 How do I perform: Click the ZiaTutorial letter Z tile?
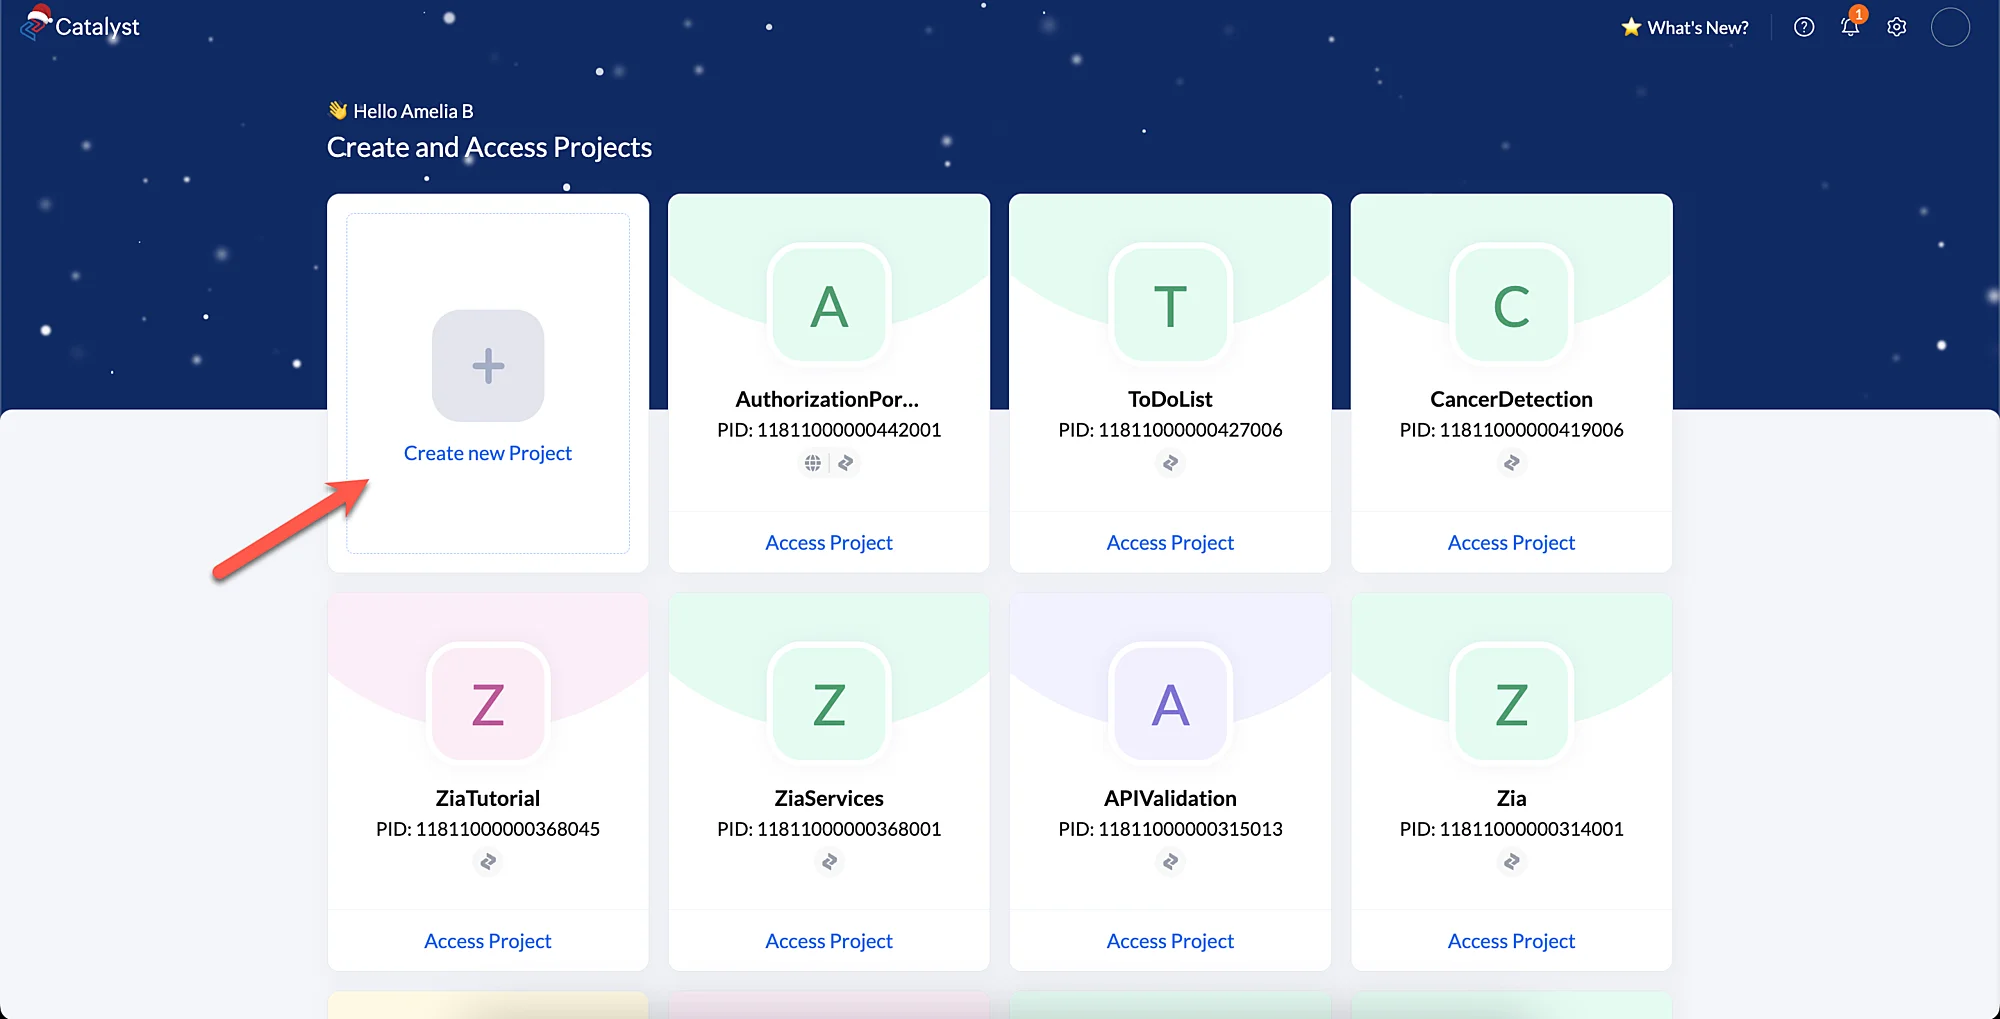pos(488,704)
